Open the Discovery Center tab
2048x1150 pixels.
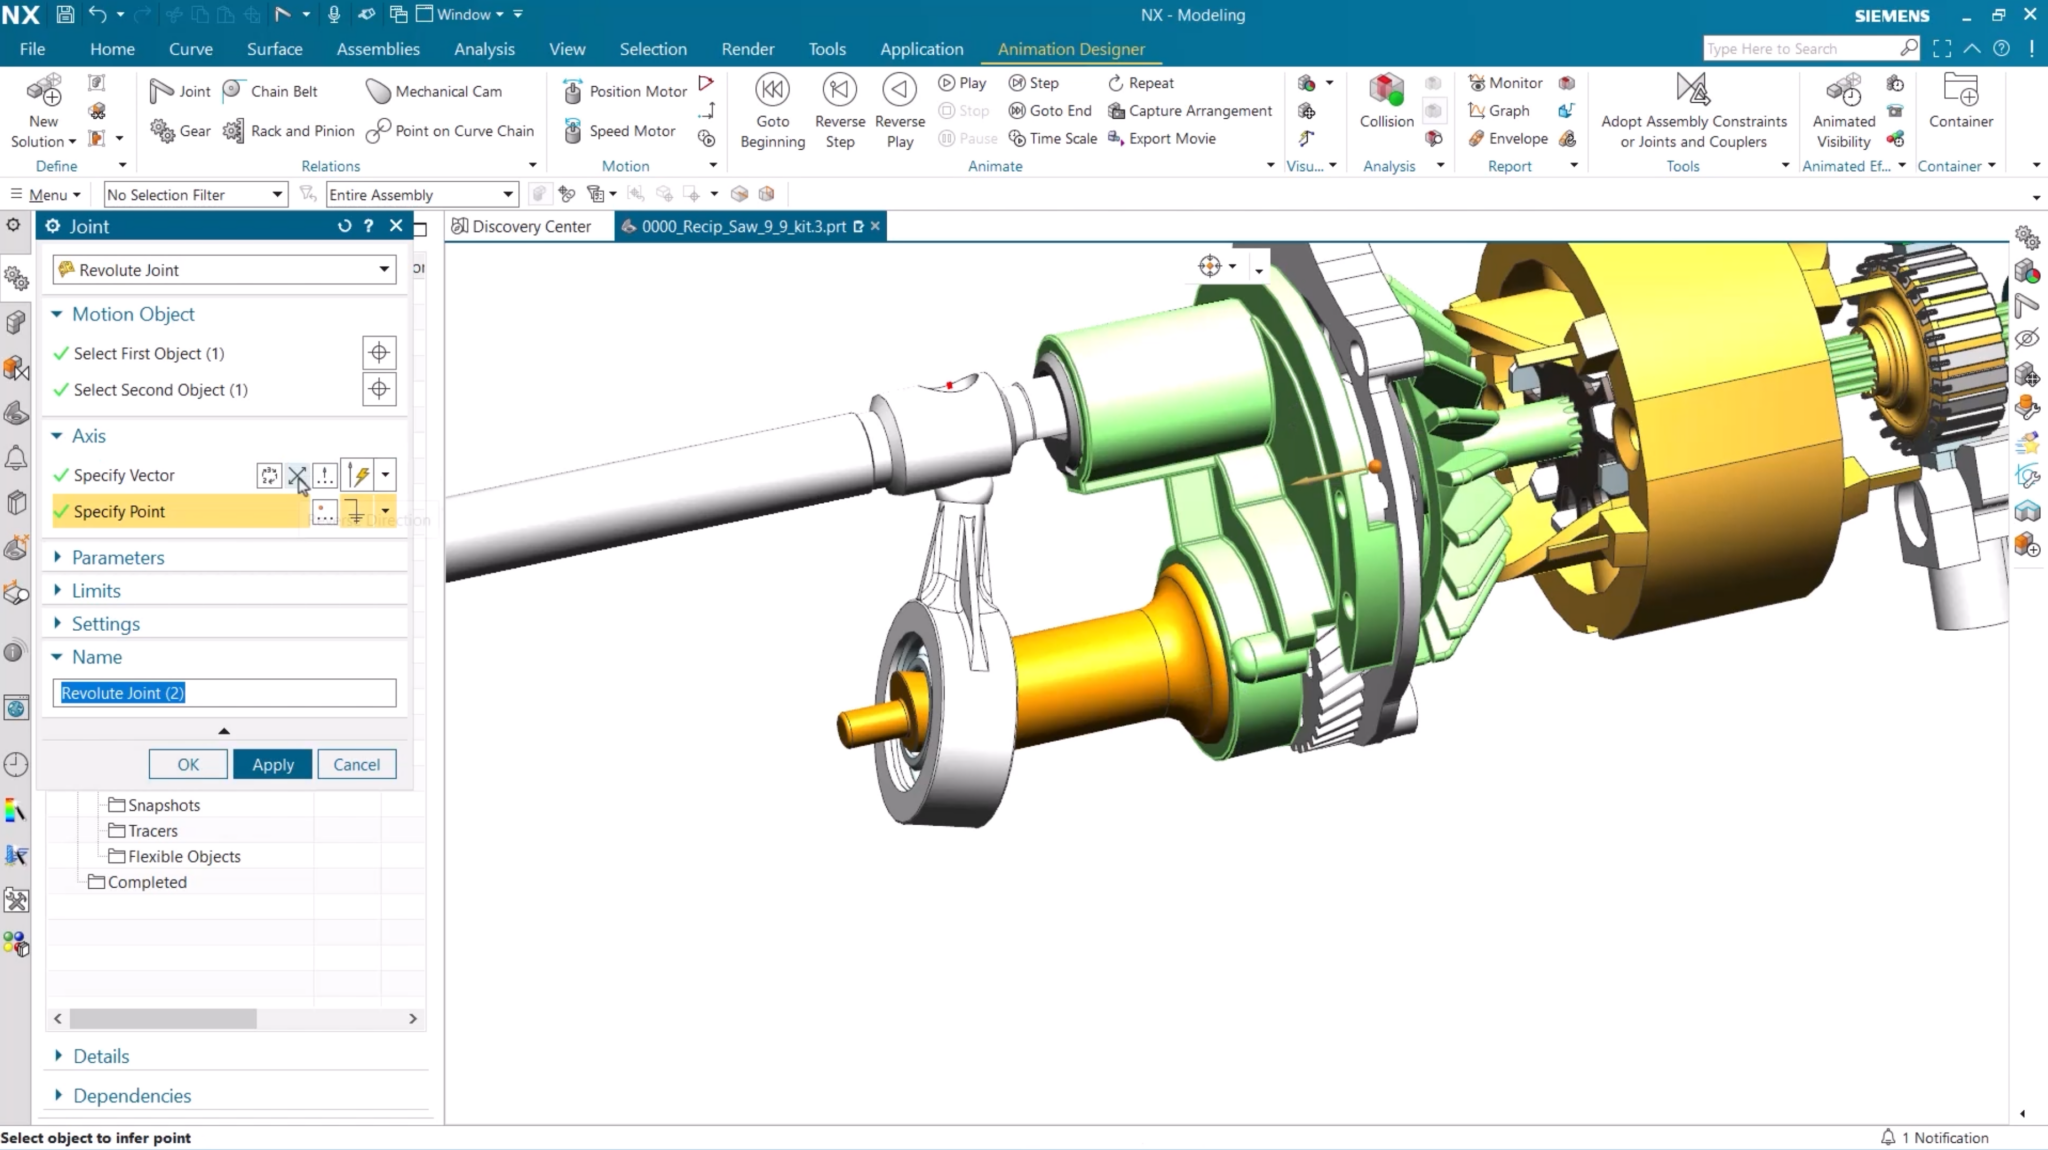pos(521,226)
